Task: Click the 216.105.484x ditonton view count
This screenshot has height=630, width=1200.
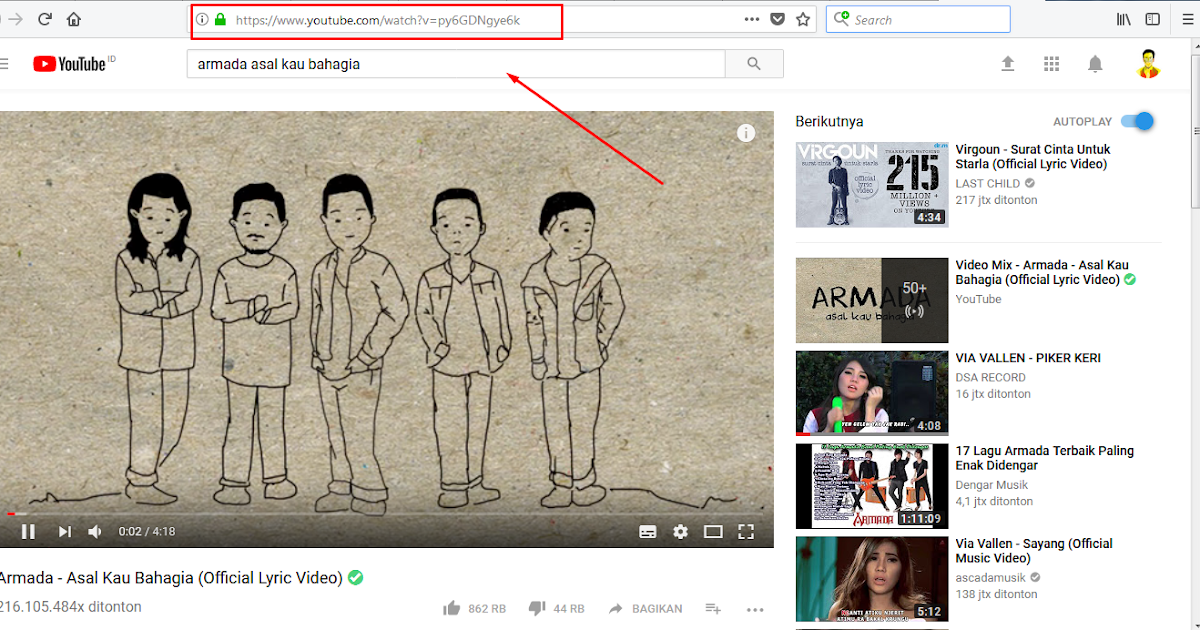Action: pos(70,607)
